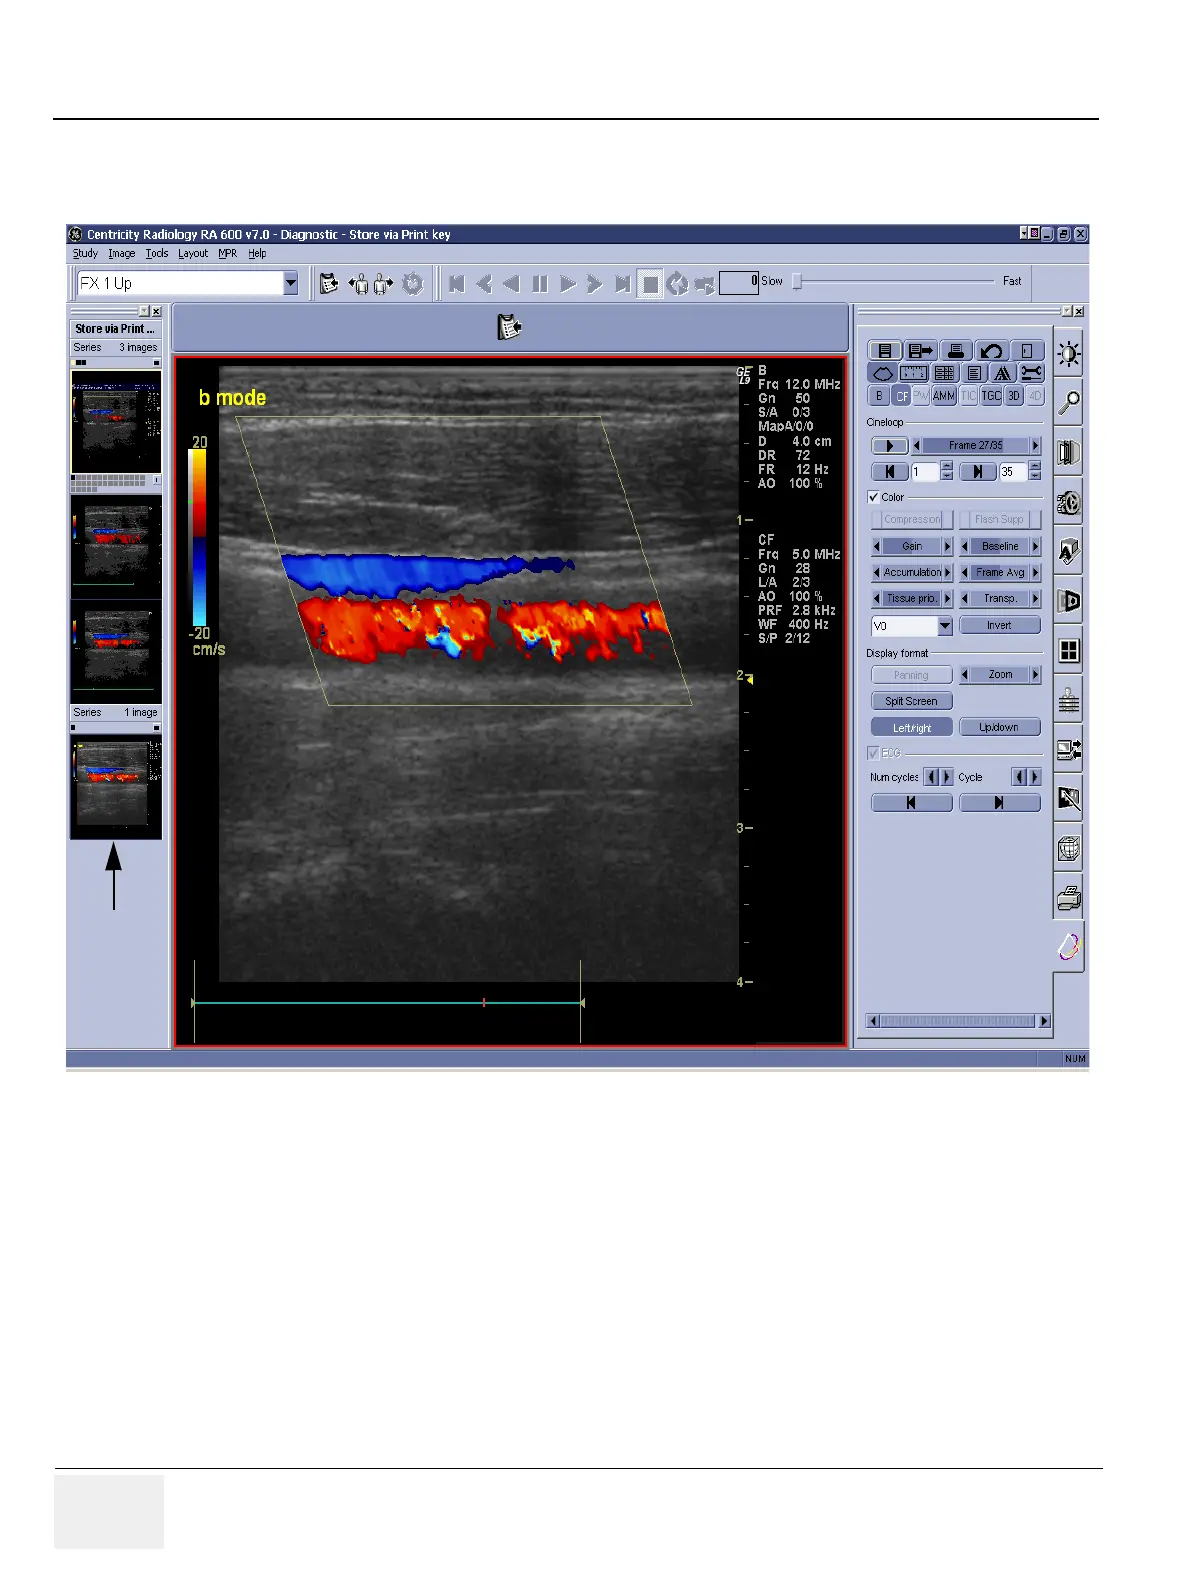Image resolution: width=1190 pixels, height=1584 pixels.
Task: Click the wrench settings icon in control panel
Action: [x=1032, y=373]
